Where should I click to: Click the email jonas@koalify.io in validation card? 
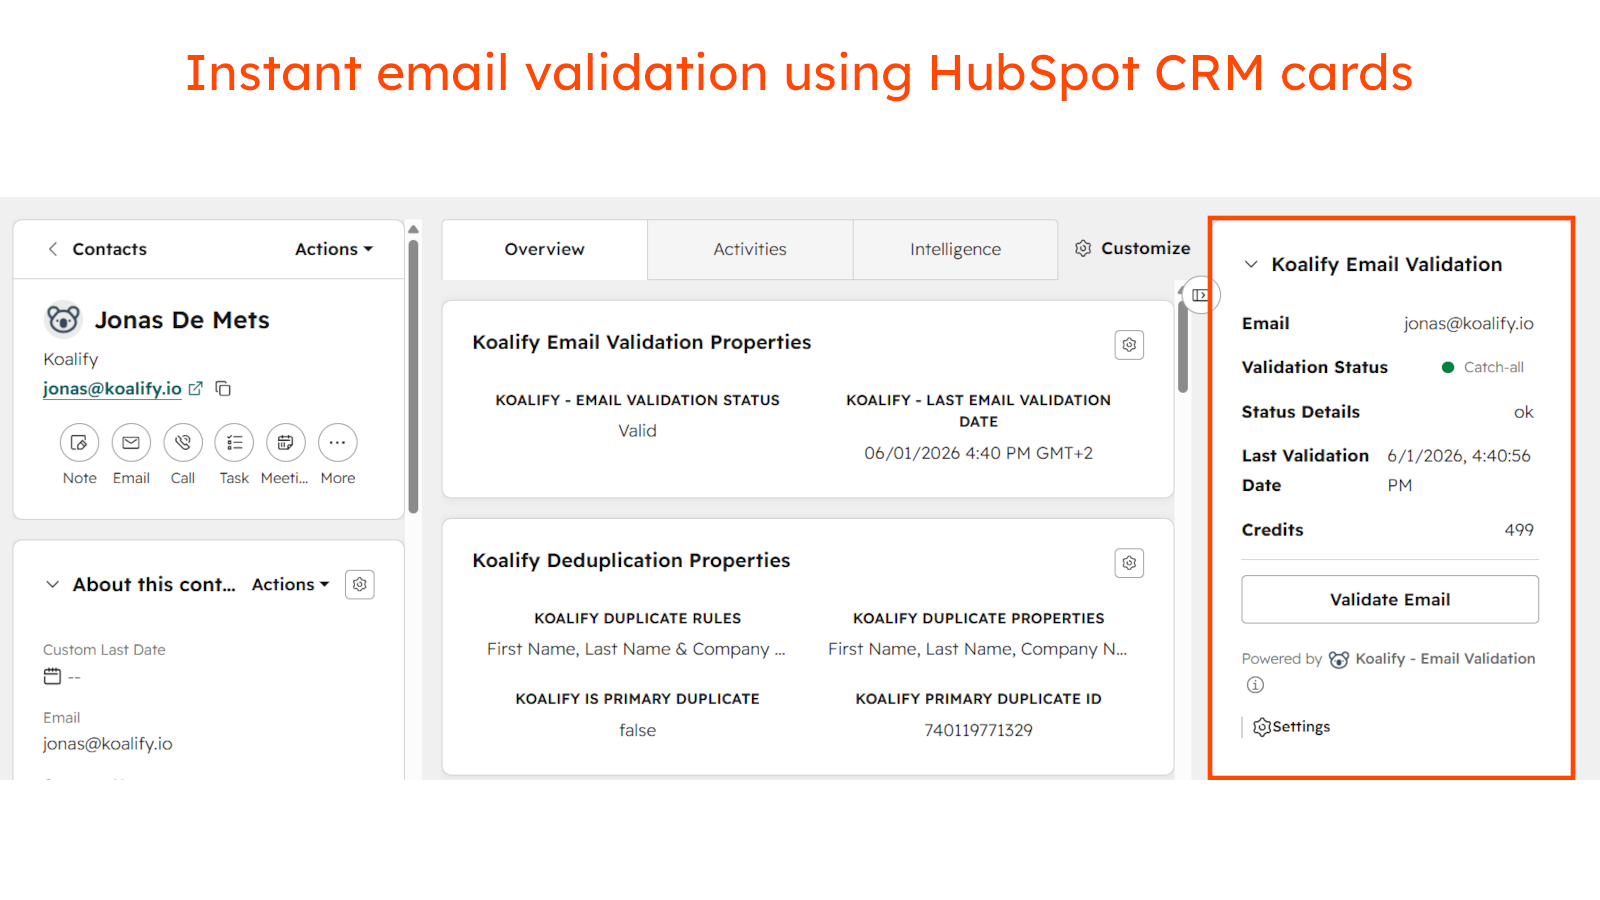point(1468,323)
